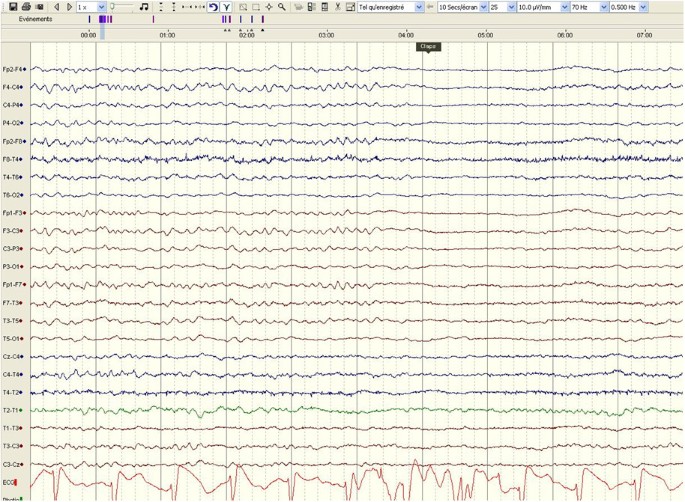The image size is (685, 502).
Task: Select the C4-T4 channel label
Action: 13,374
